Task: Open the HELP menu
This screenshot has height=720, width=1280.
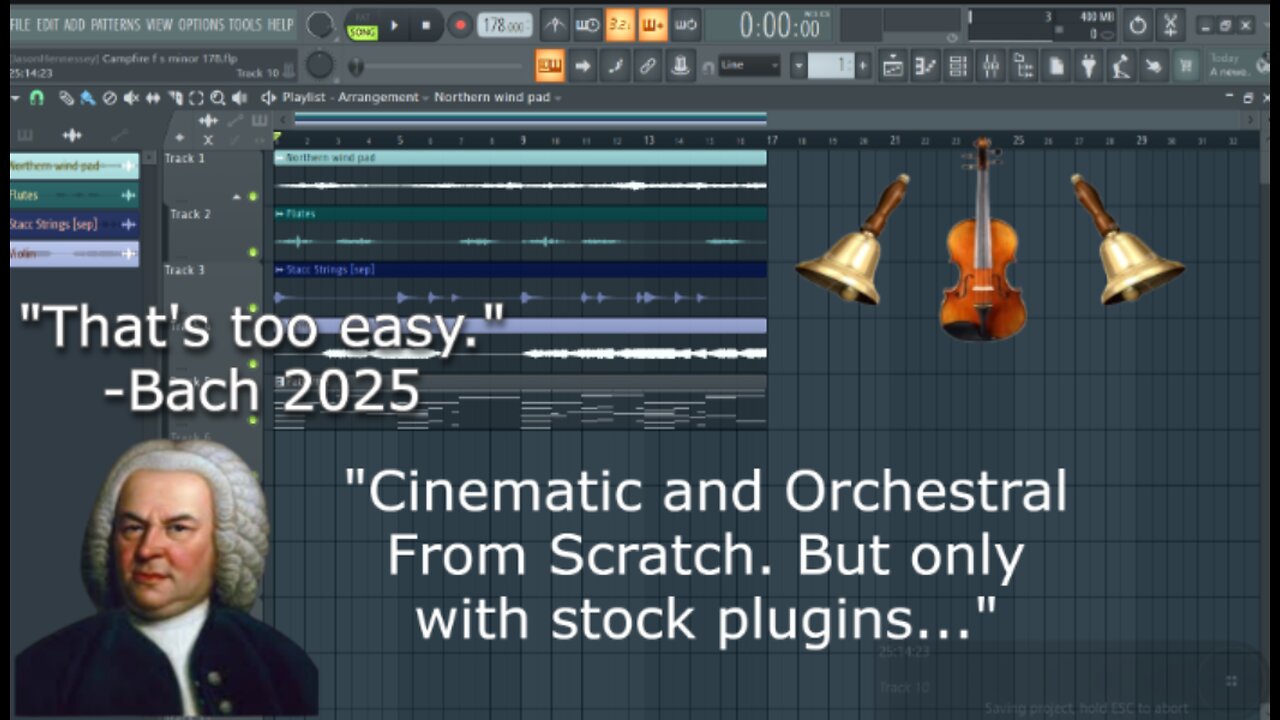Action: 281,24
